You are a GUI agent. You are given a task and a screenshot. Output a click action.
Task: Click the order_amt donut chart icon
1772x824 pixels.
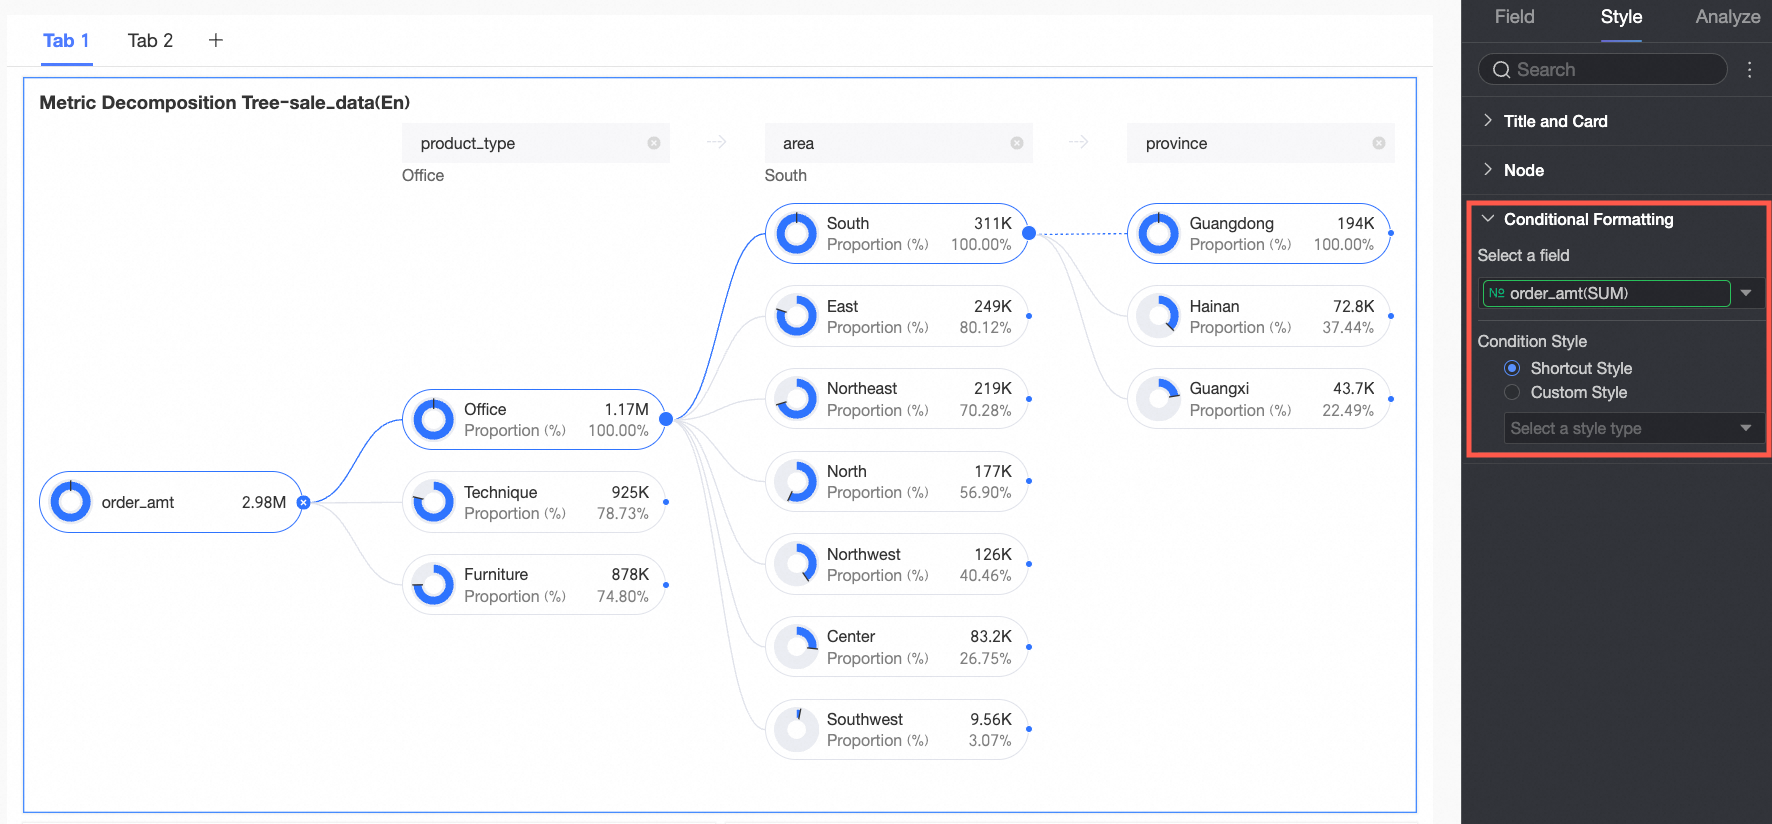71,502
